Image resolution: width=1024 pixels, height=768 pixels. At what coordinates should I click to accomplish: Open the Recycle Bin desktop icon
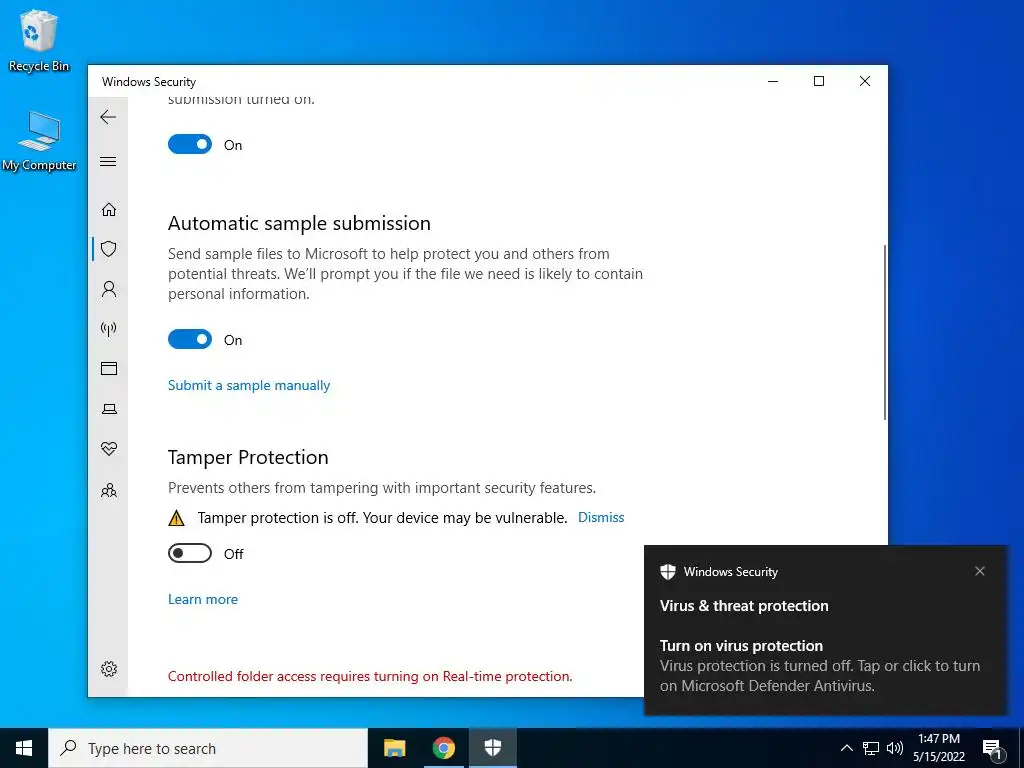tap(39, 40)
